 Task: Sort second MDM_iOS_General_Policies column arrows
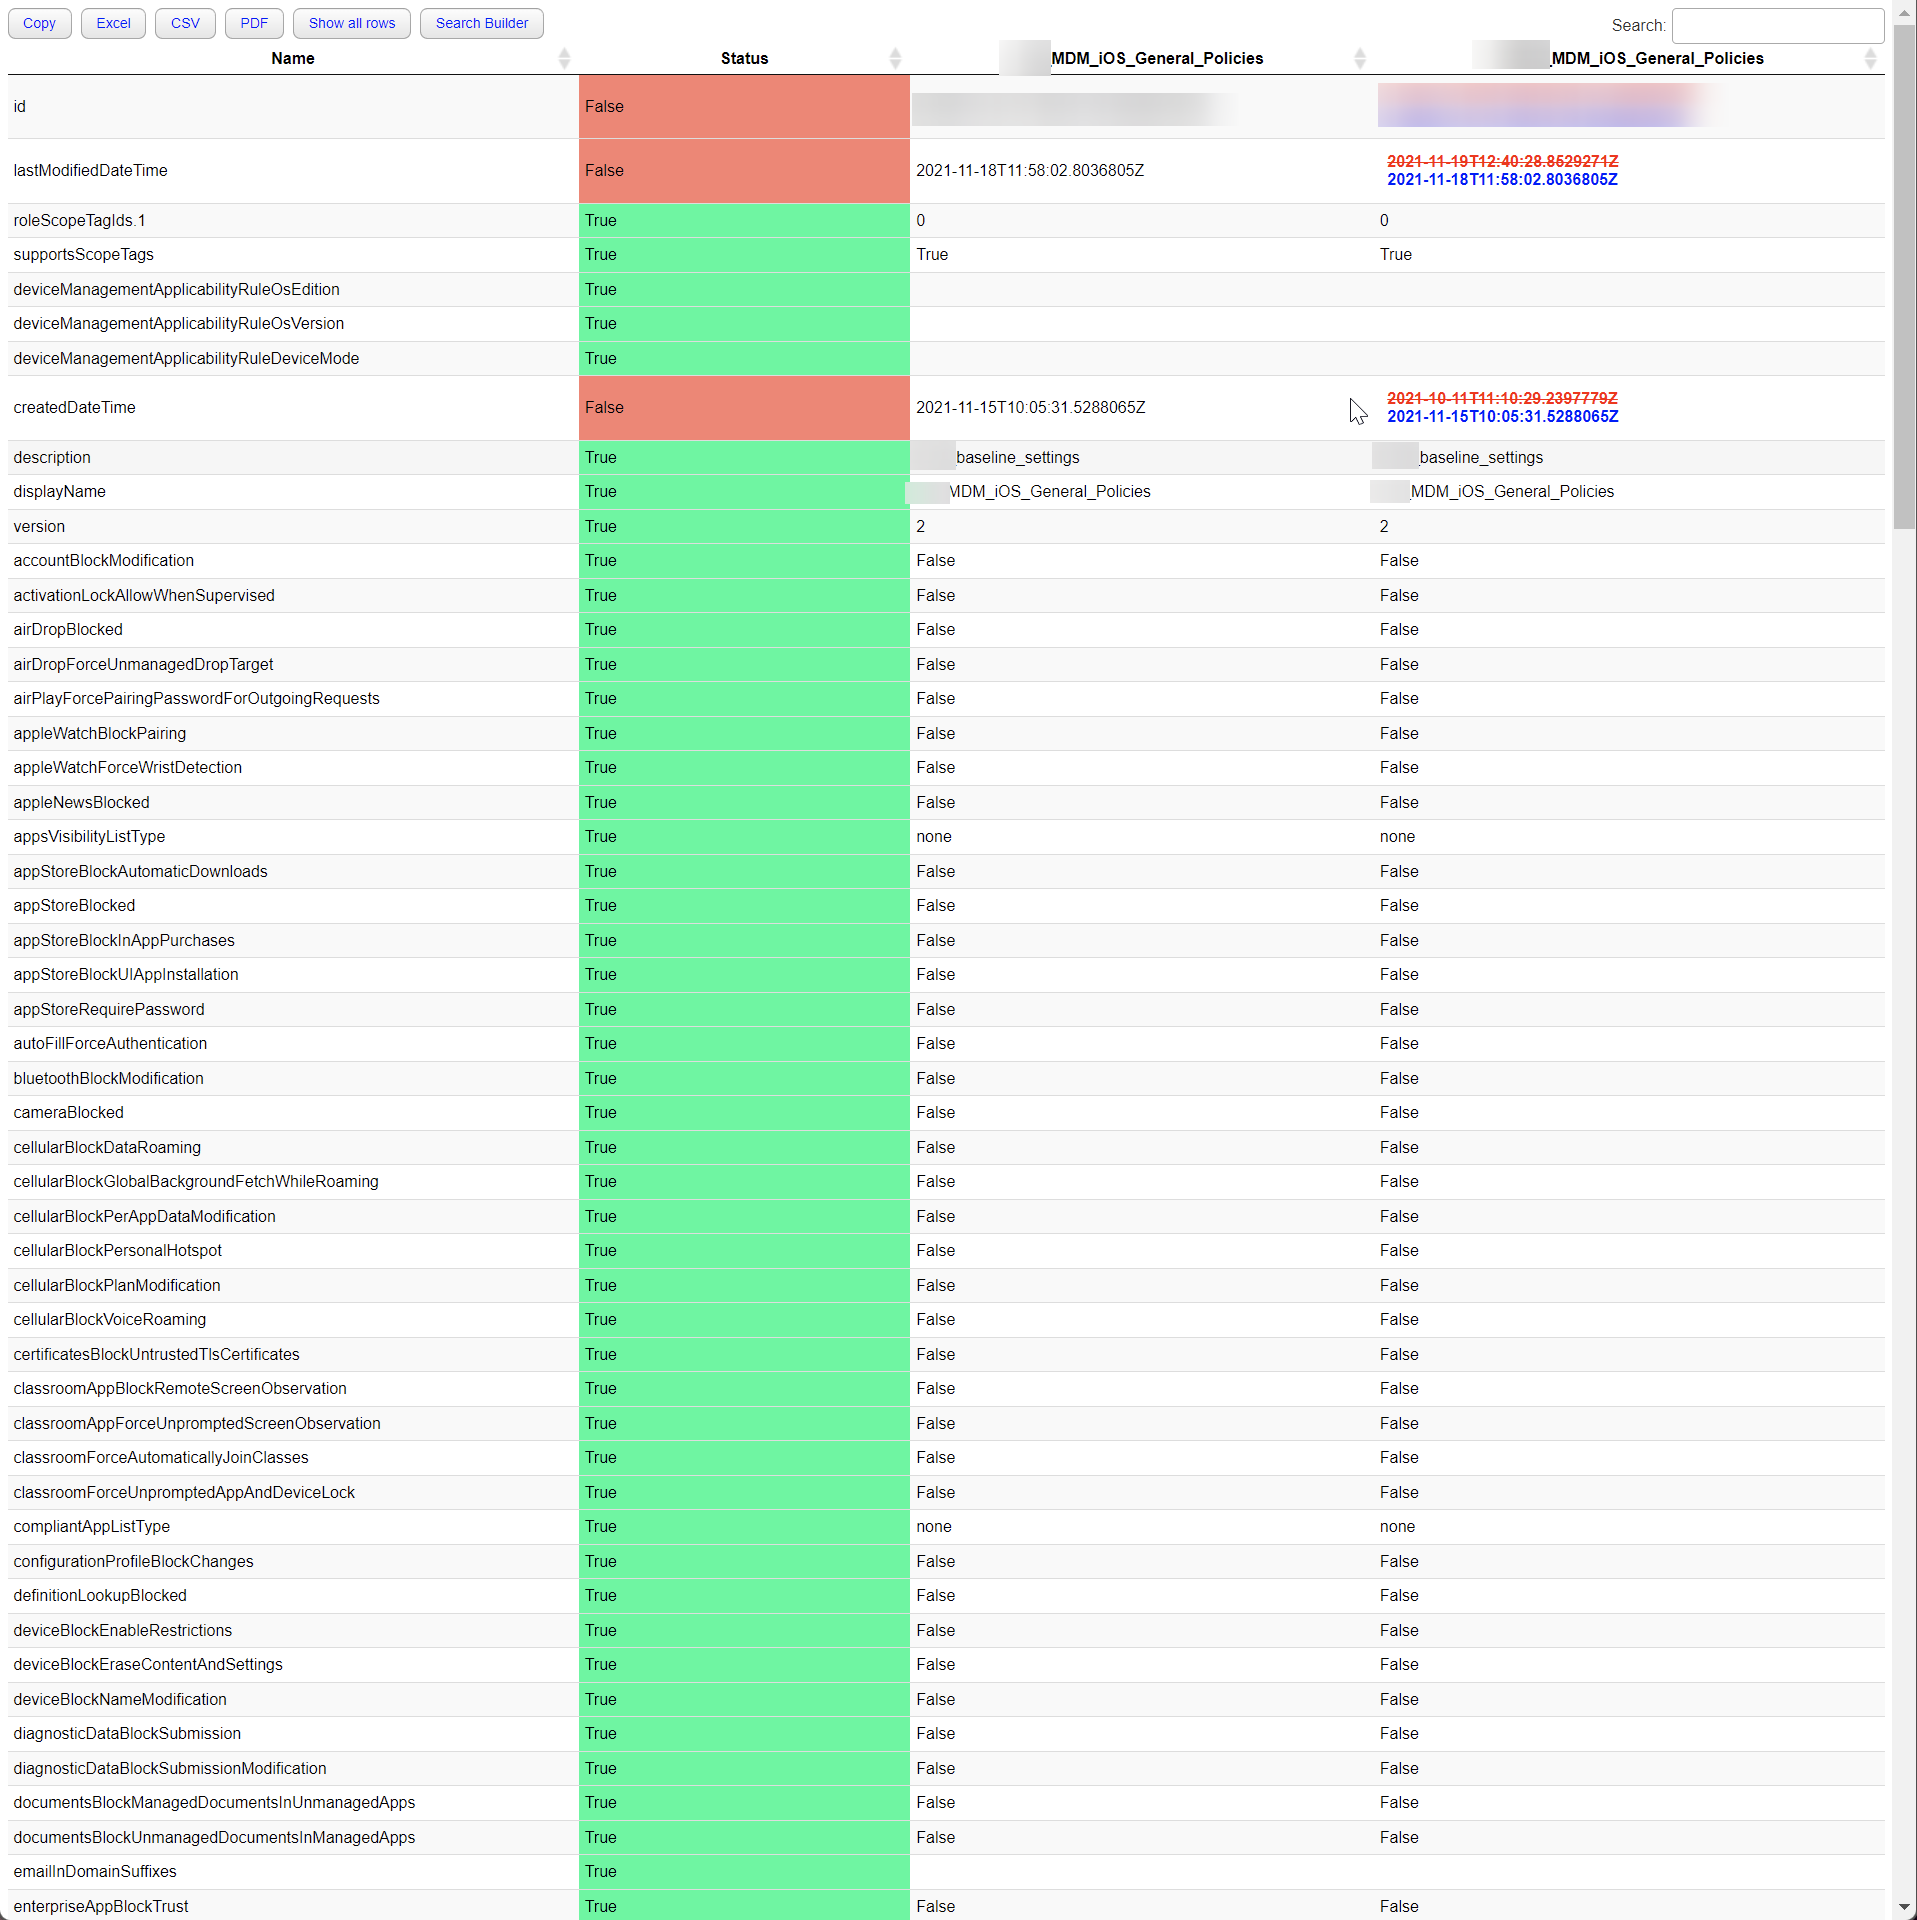click(1869, 58)
